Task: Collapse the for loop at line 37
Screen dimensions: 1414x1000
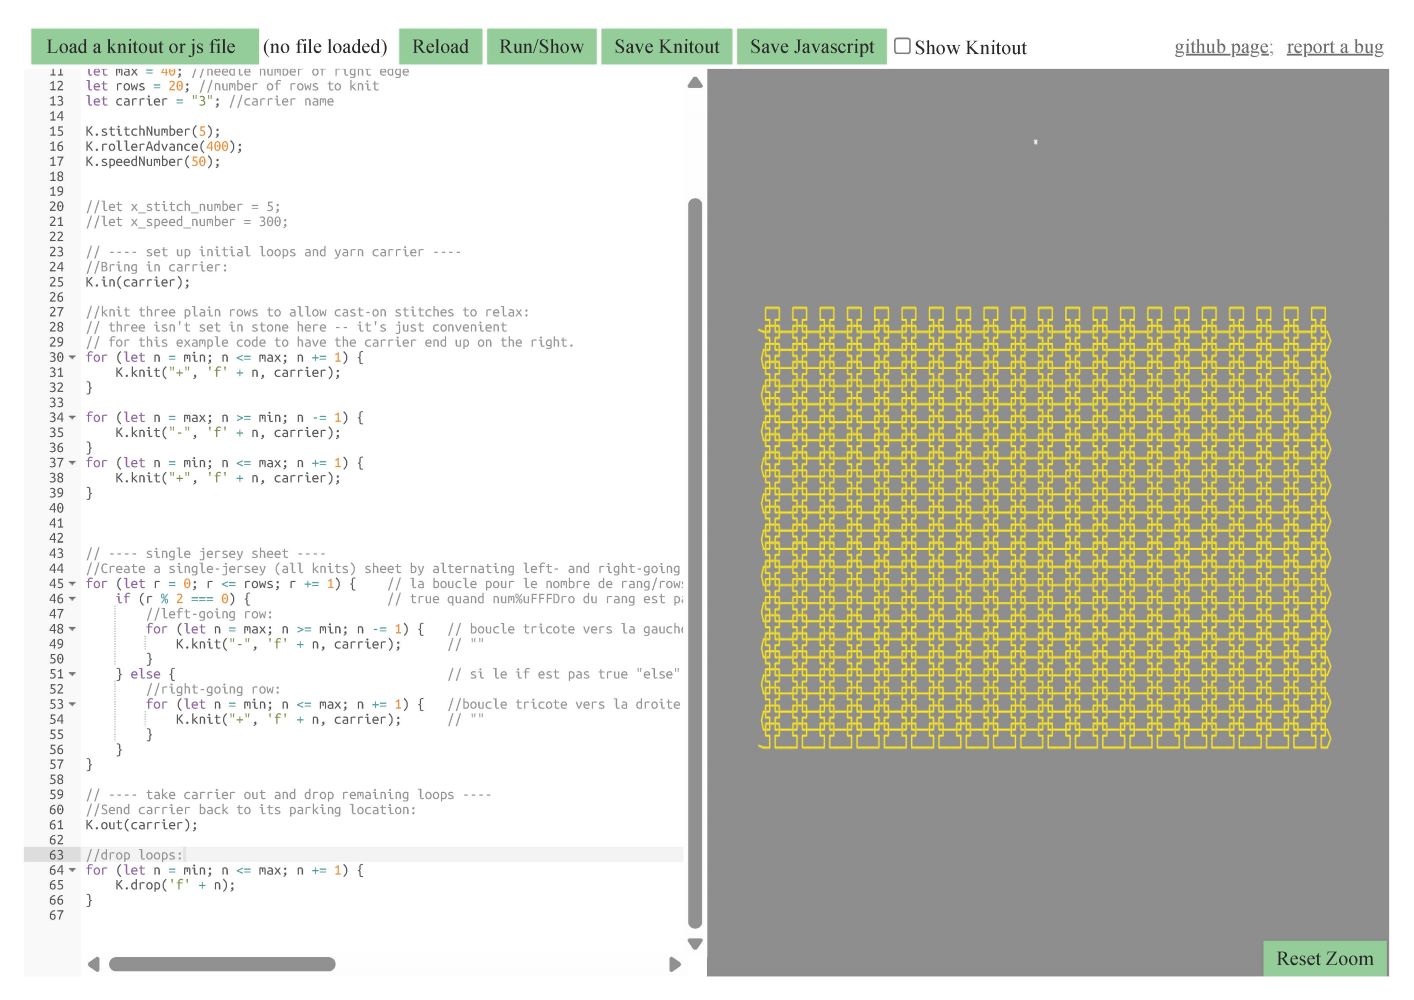Action: coord(72,463)
